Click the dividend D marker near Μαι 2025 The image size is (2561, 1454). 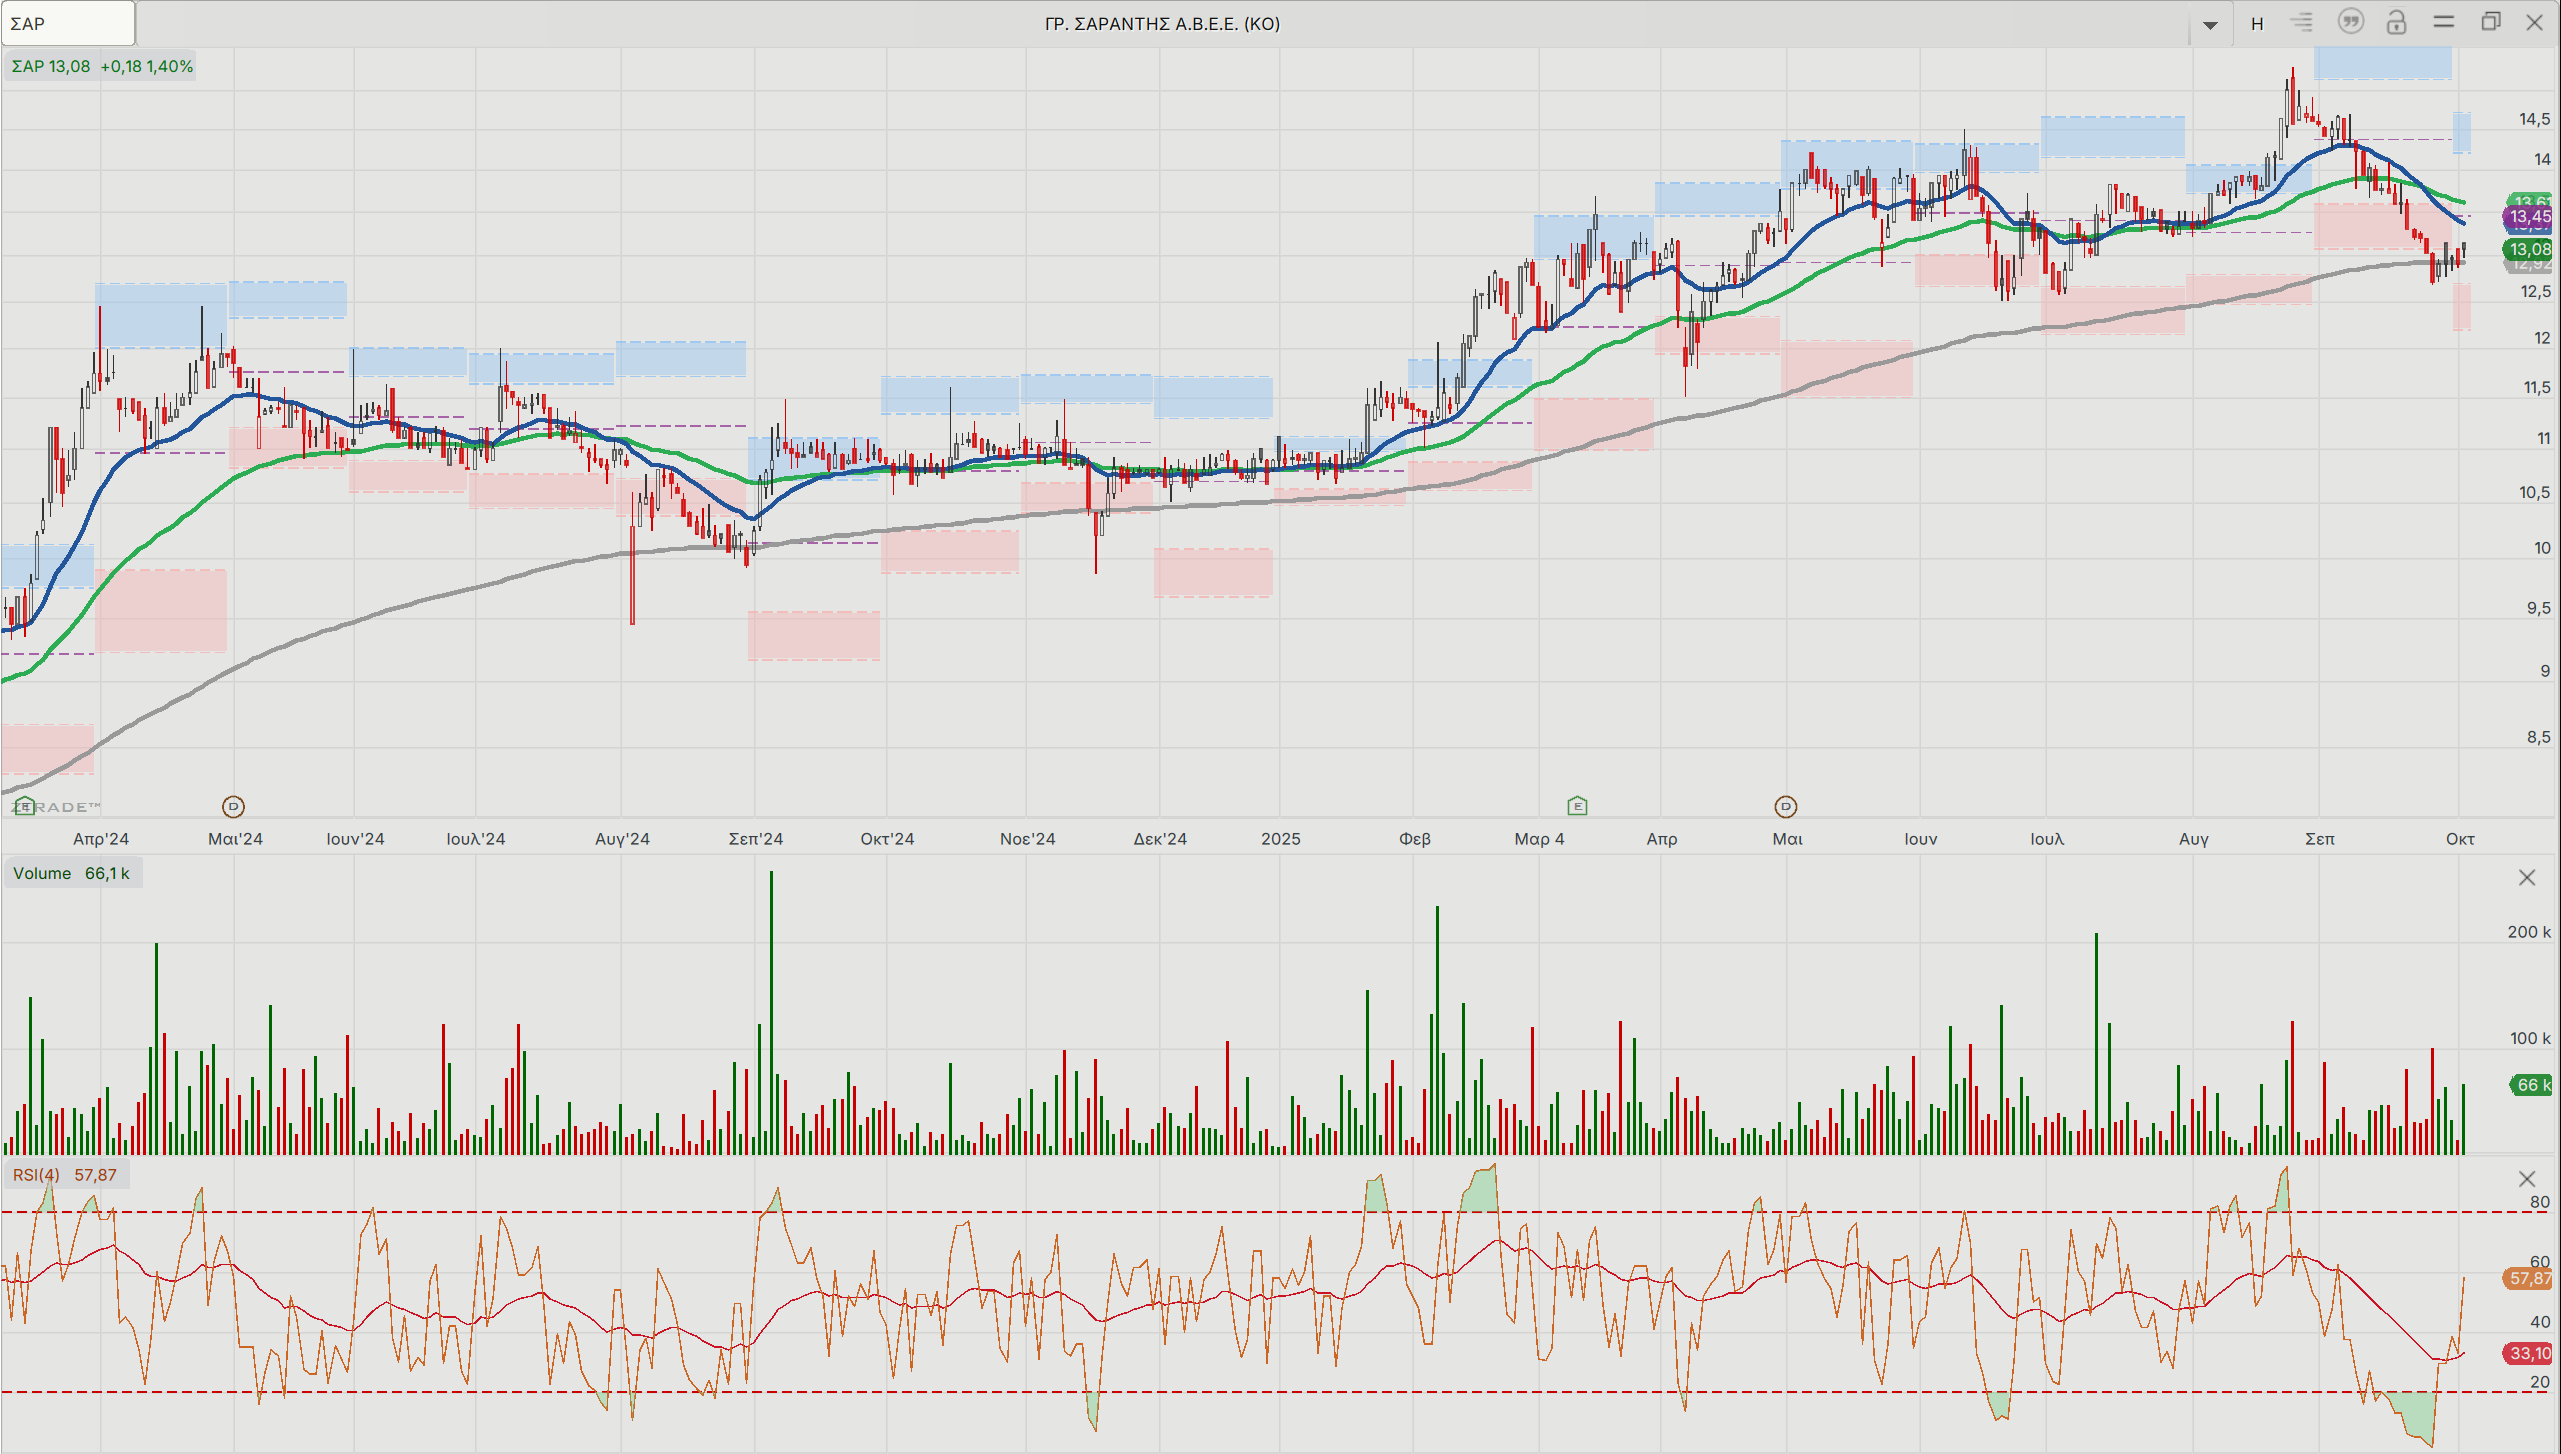point(1786,806)
